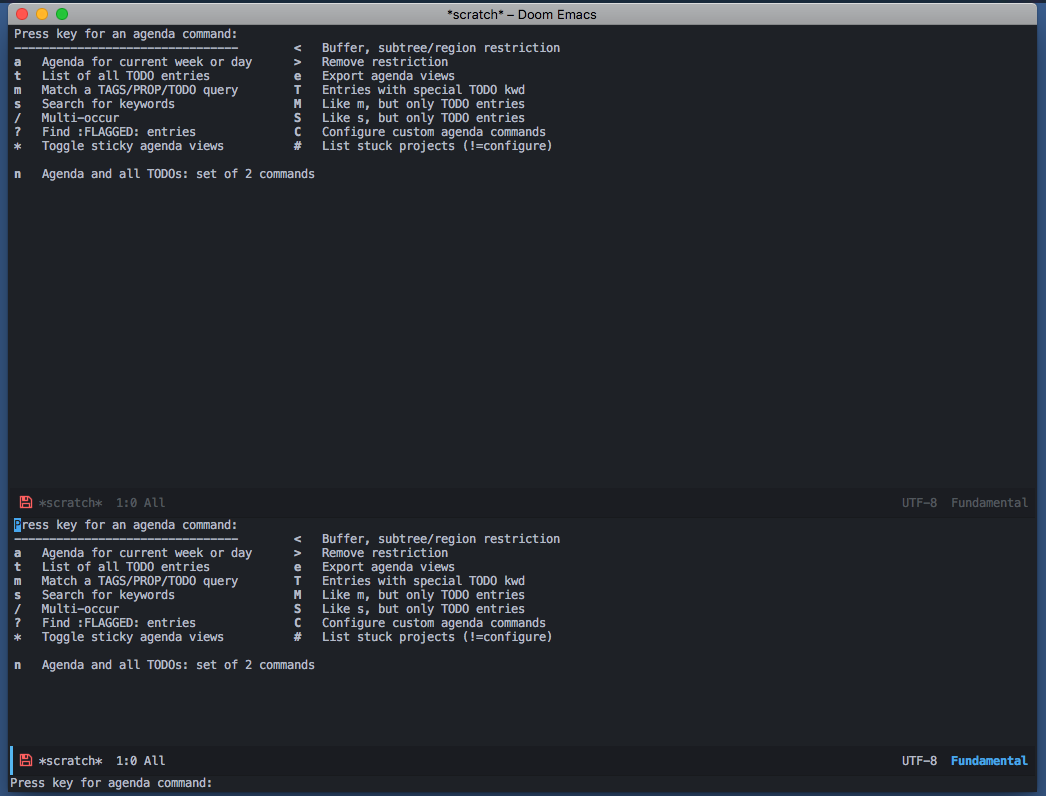Select 'Configure custom agenda commands'
The height and width of the screenshot is (796, 1046).
(x=433, y=131)
